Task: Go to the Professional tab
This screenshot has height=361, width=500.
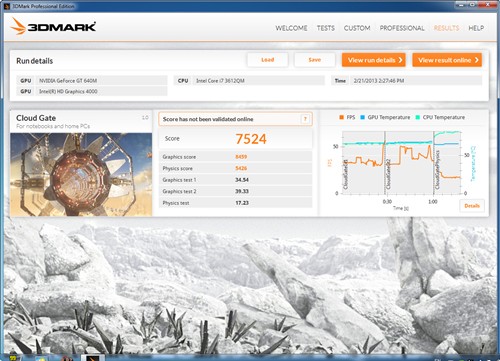Action: pyautogui.click(x=402, y=28)
